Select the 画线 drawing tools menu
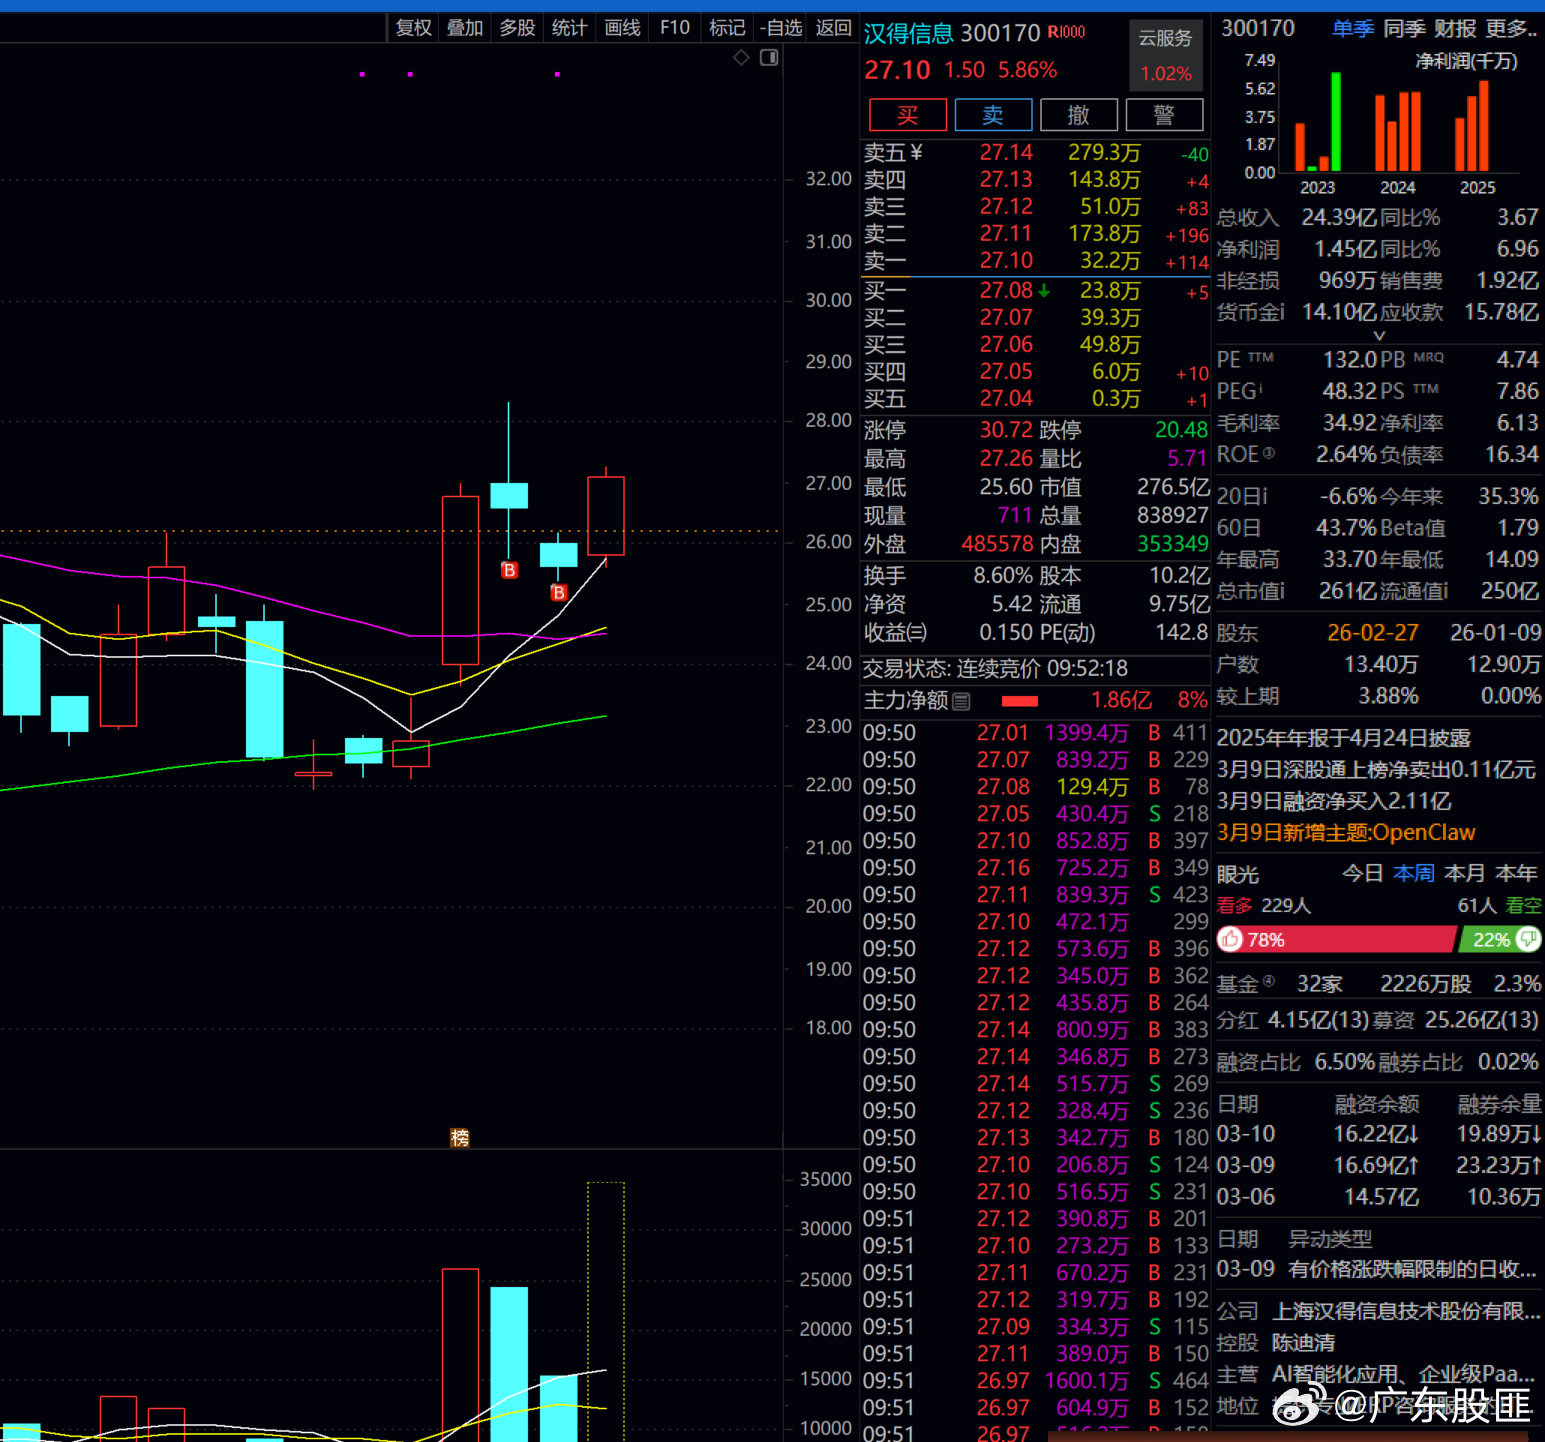 tap(622, 28)
